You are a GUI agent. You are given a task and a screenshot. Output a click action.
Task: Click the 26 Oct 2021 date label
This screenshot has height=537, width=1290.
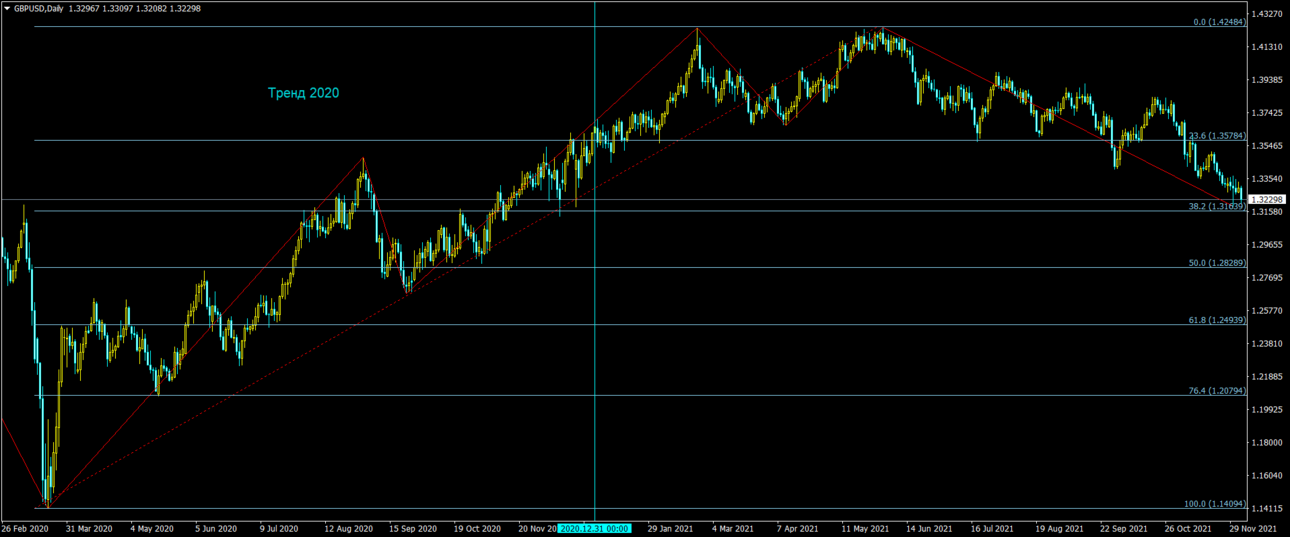tap(1189, 528)
